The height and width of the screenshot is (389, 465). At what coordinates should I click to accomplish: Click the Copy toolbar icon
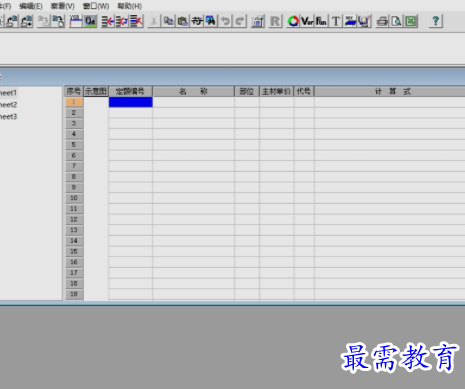(x=168, y=21)
